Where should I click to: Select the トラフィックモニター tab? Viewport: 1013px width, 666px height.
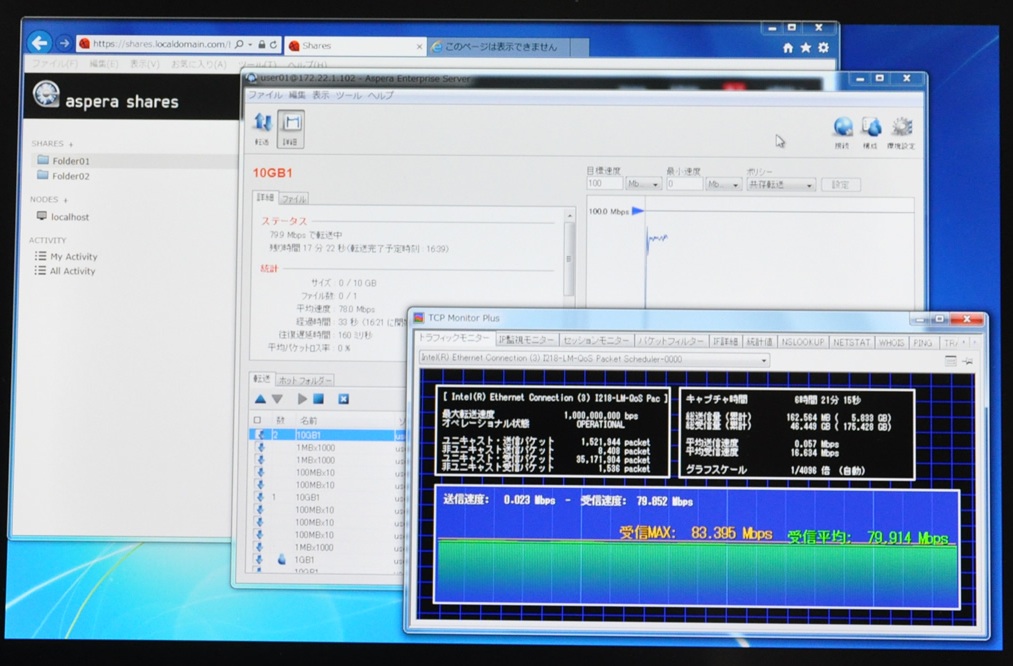click(454, 337)
